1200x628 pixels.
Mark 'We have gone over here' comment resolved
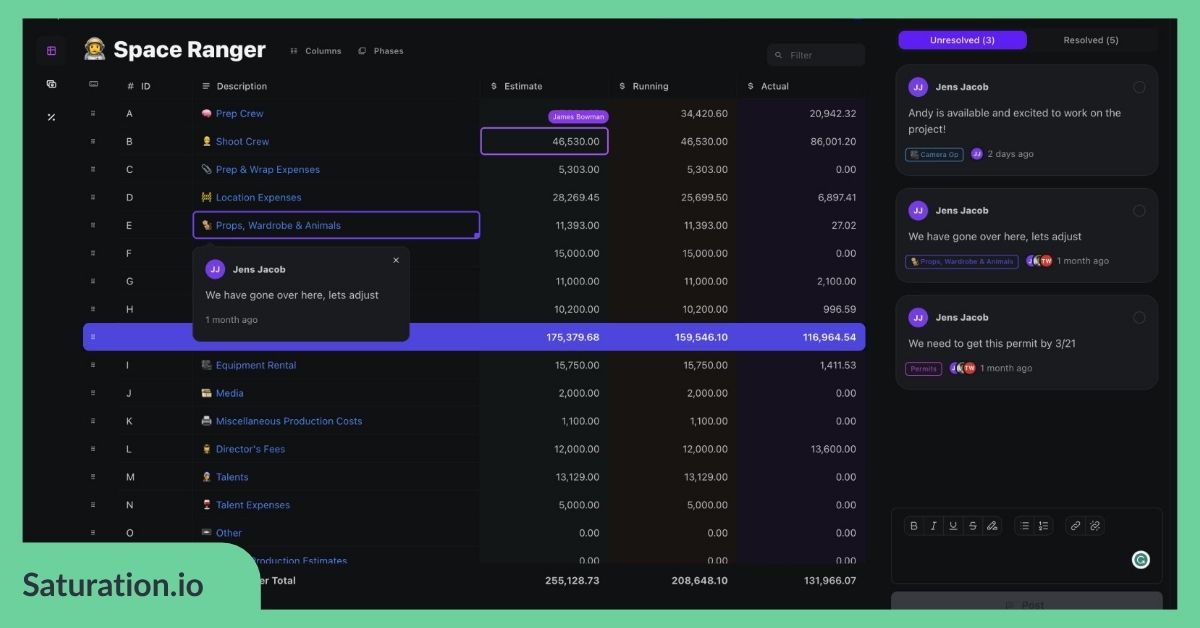(1139, 211)
